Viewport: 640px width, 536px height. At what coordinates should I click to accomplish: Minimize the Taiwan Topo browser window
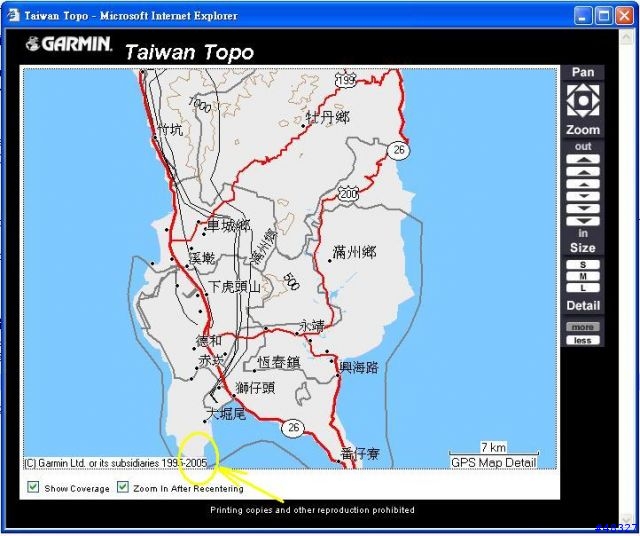point(582,16)
